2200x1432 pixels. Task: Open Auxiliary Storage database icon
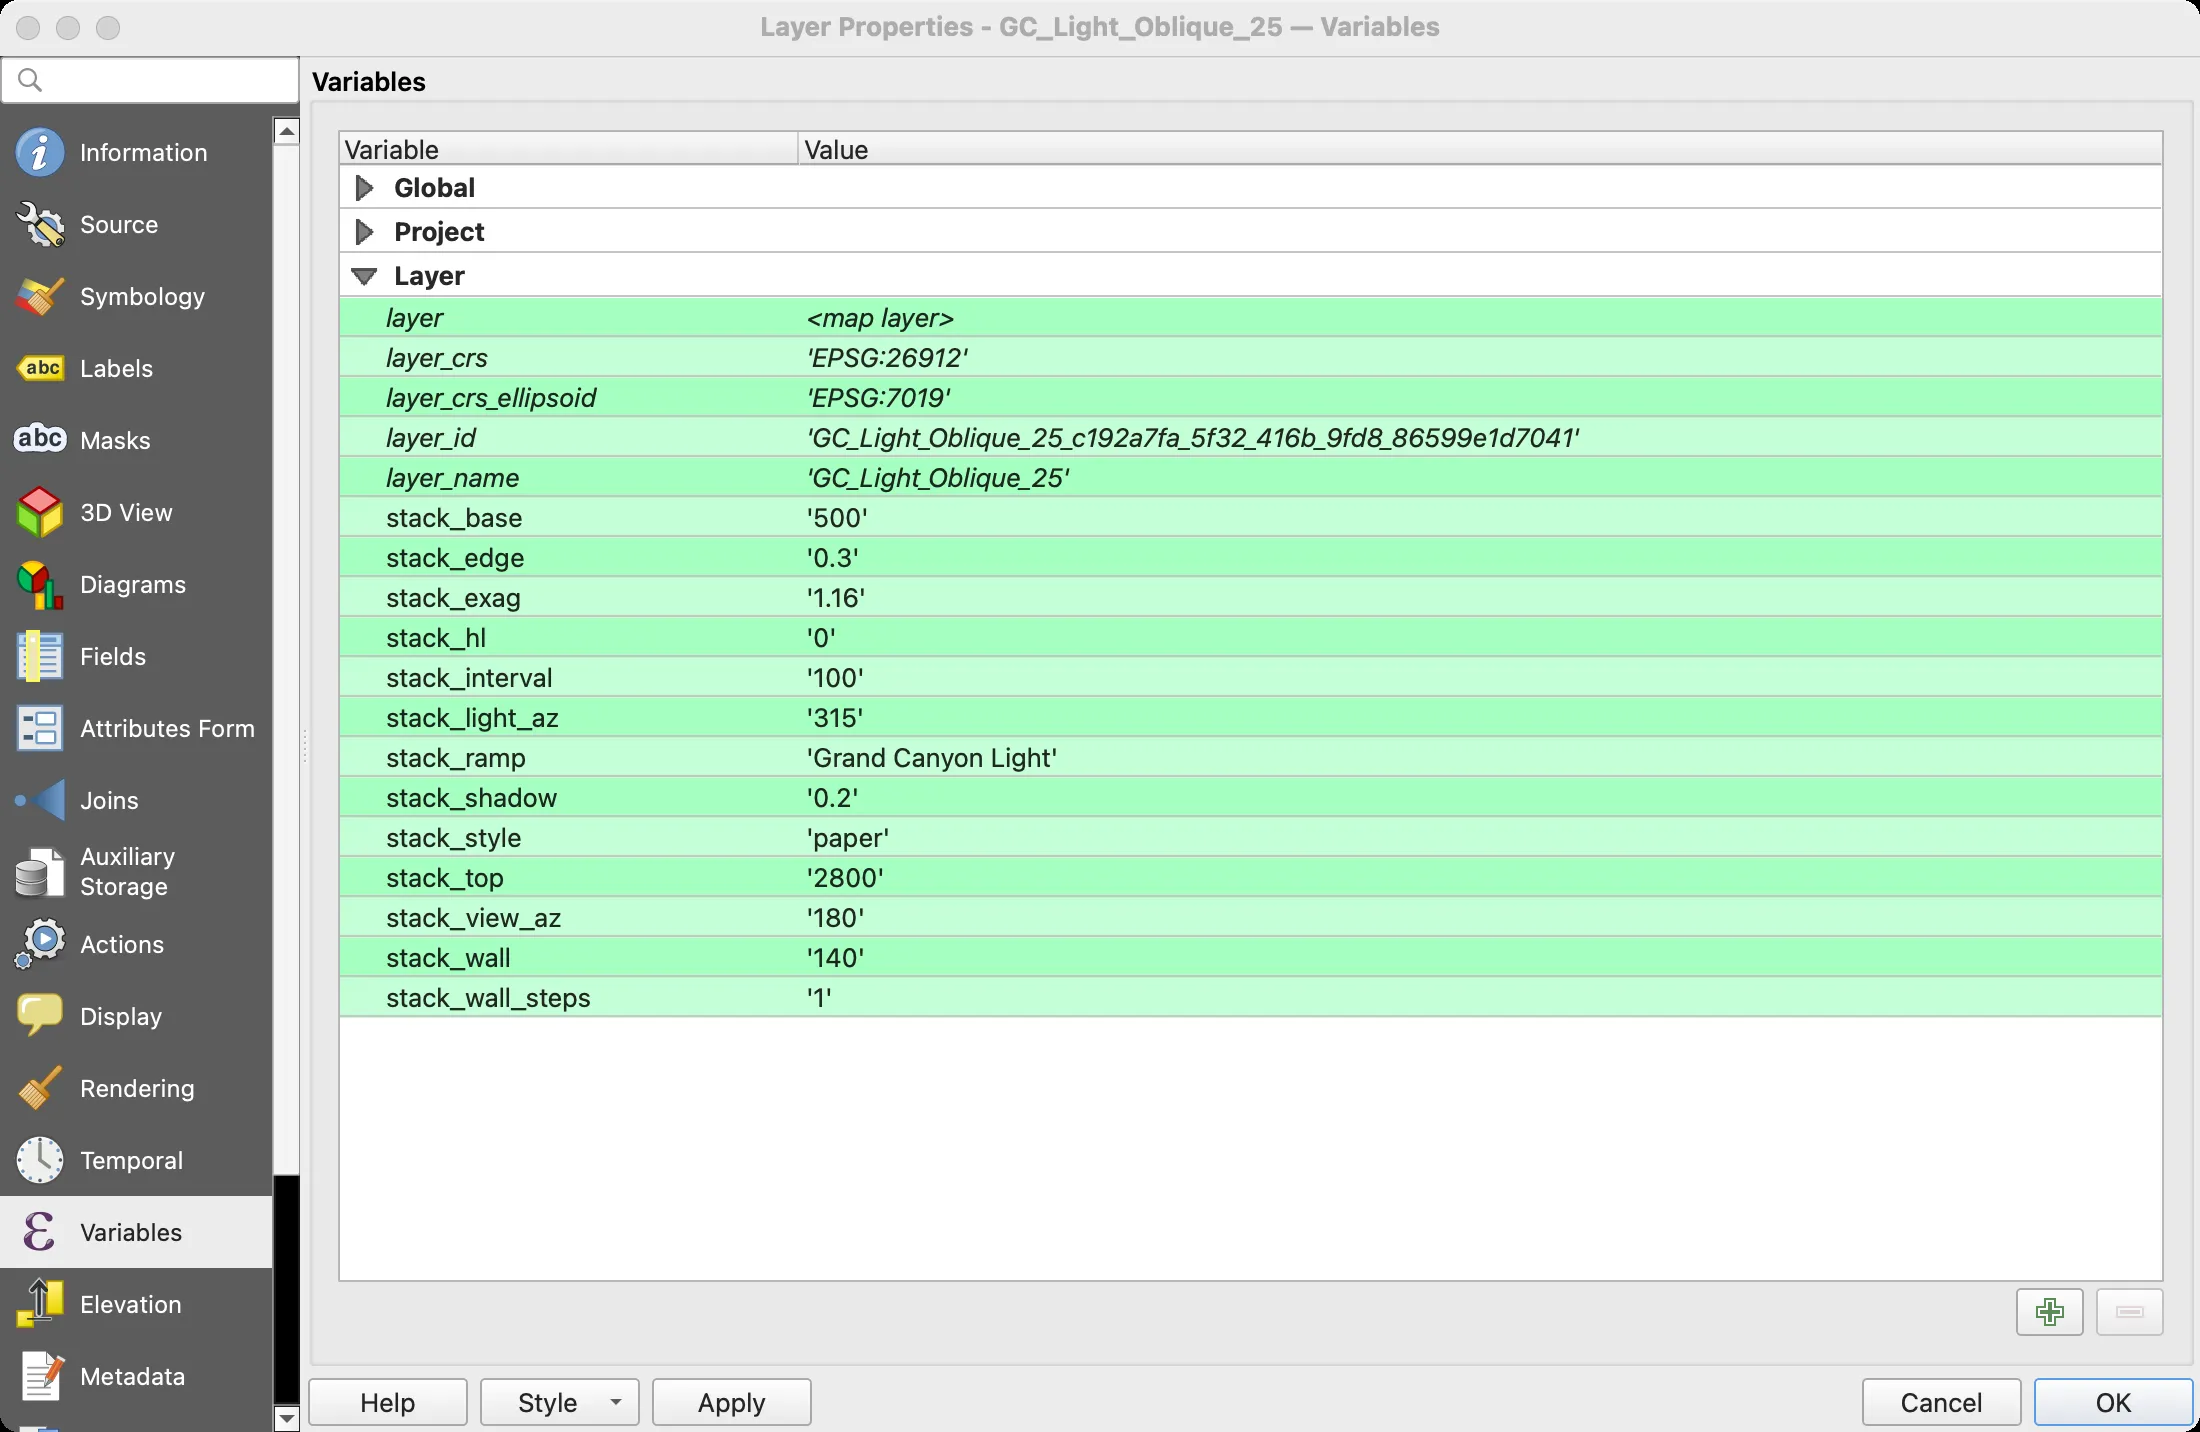(40, 872)
